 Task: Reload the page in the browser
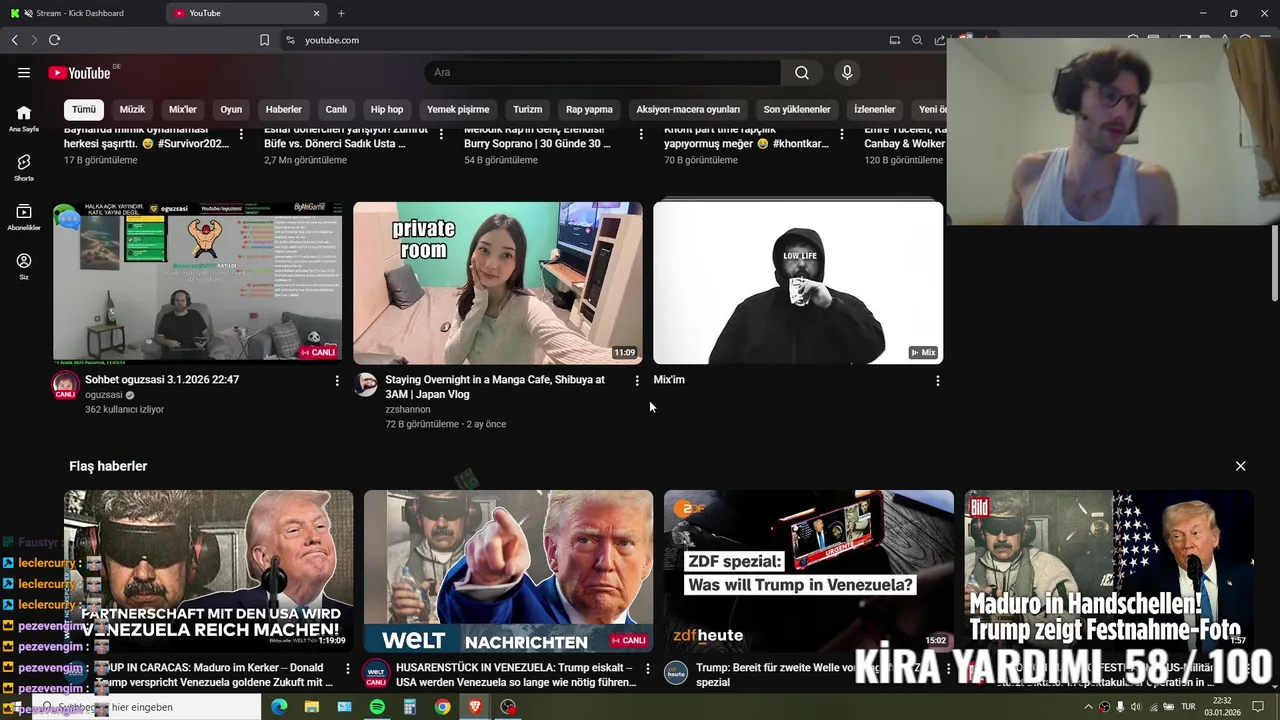point(54,40)
